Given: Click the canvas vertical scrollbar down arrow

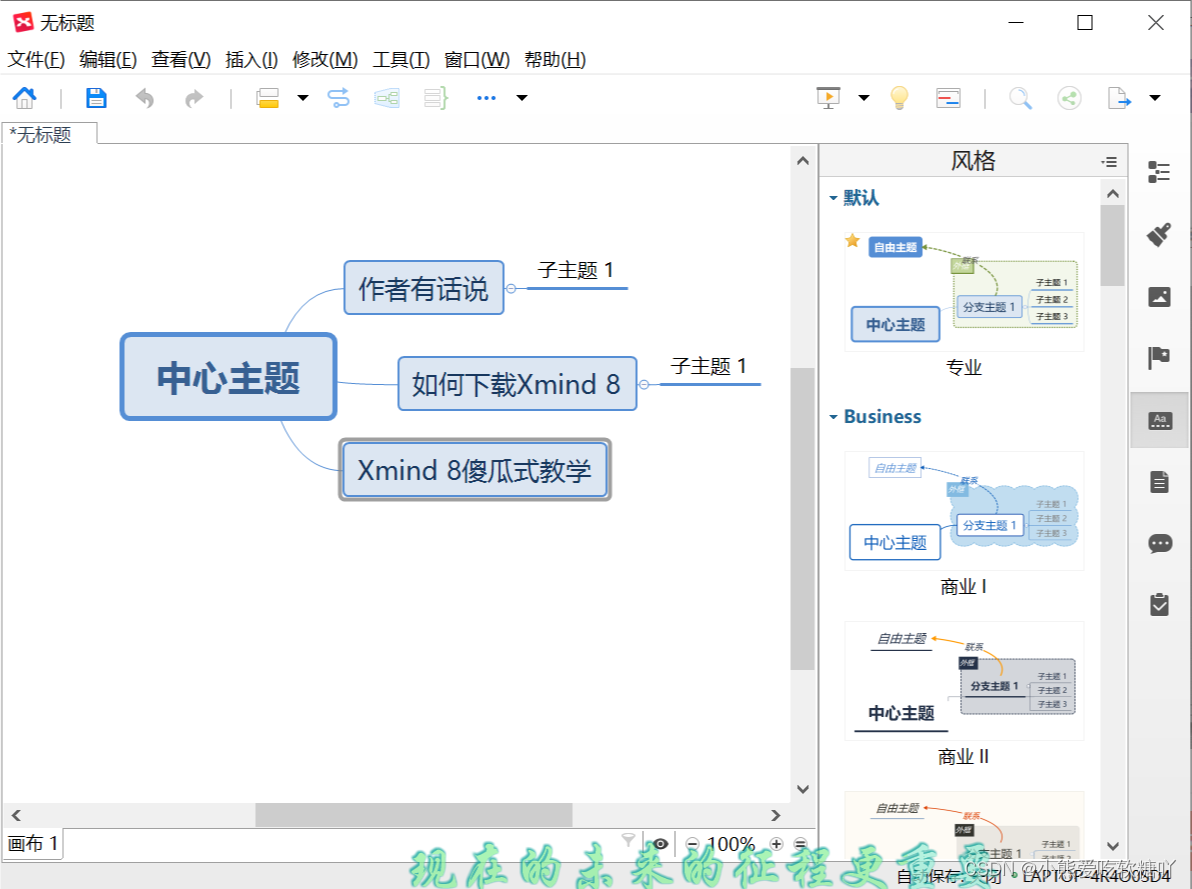Looking at the screenshot, I should [x=803, y=789].
